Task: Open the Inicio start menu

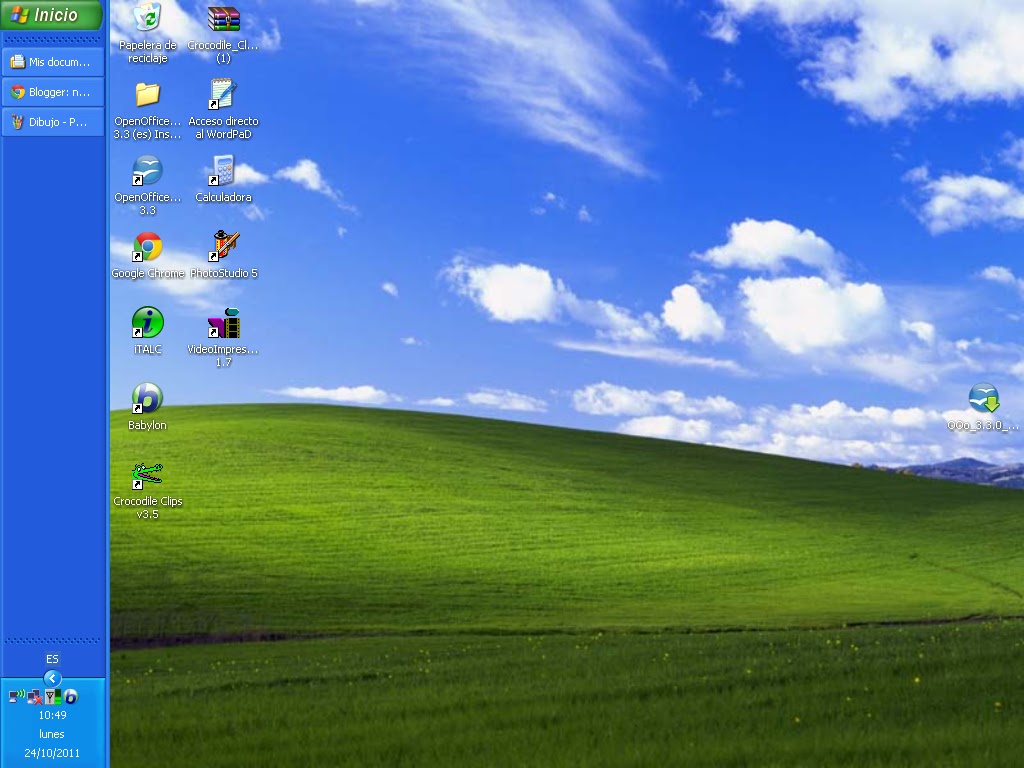Action: 52,14
